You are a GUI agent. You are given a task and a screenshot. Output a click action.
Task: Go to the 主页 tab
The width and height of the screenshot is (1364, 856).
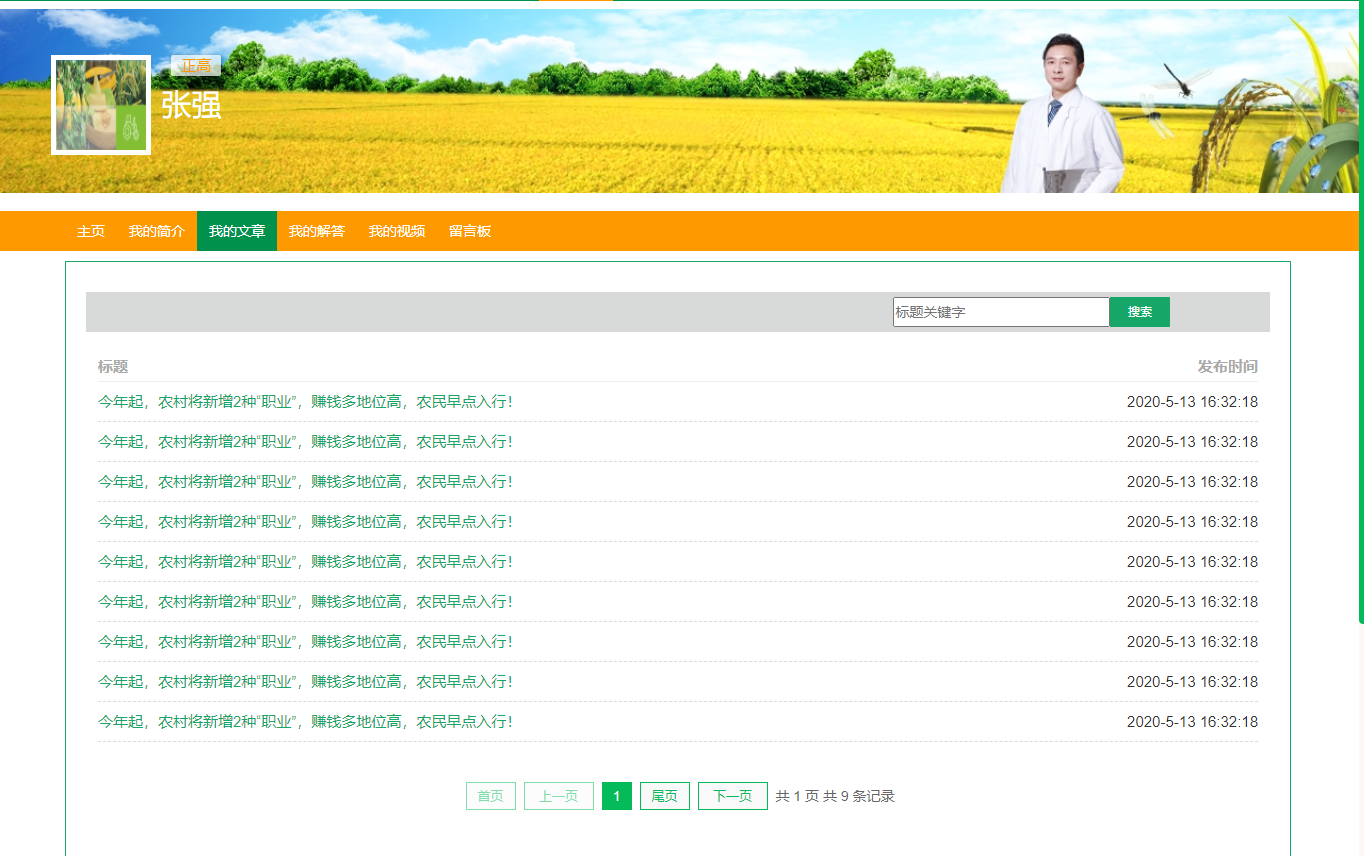point(91,231)
